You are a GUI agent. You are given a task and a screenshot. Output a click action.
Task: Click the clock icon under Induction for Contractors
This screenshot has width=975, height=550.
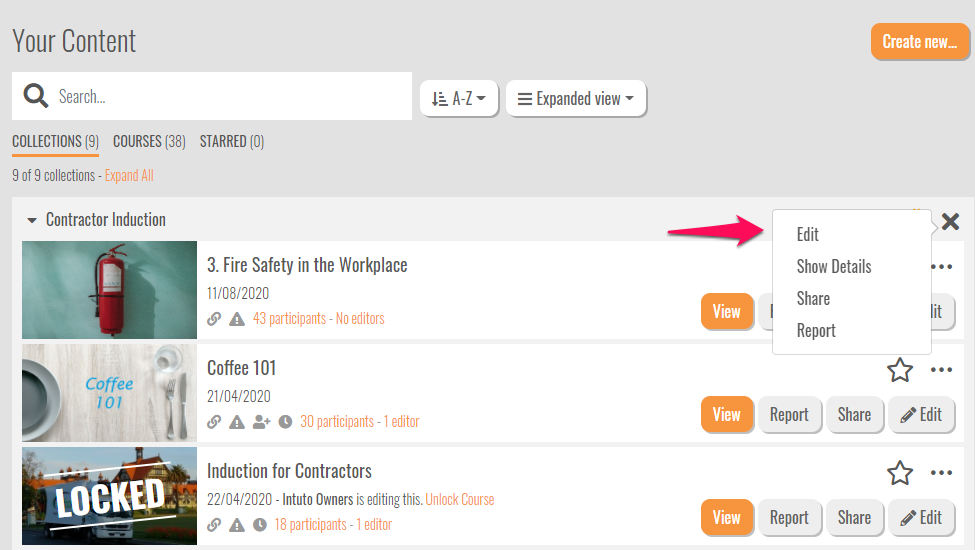260,525
